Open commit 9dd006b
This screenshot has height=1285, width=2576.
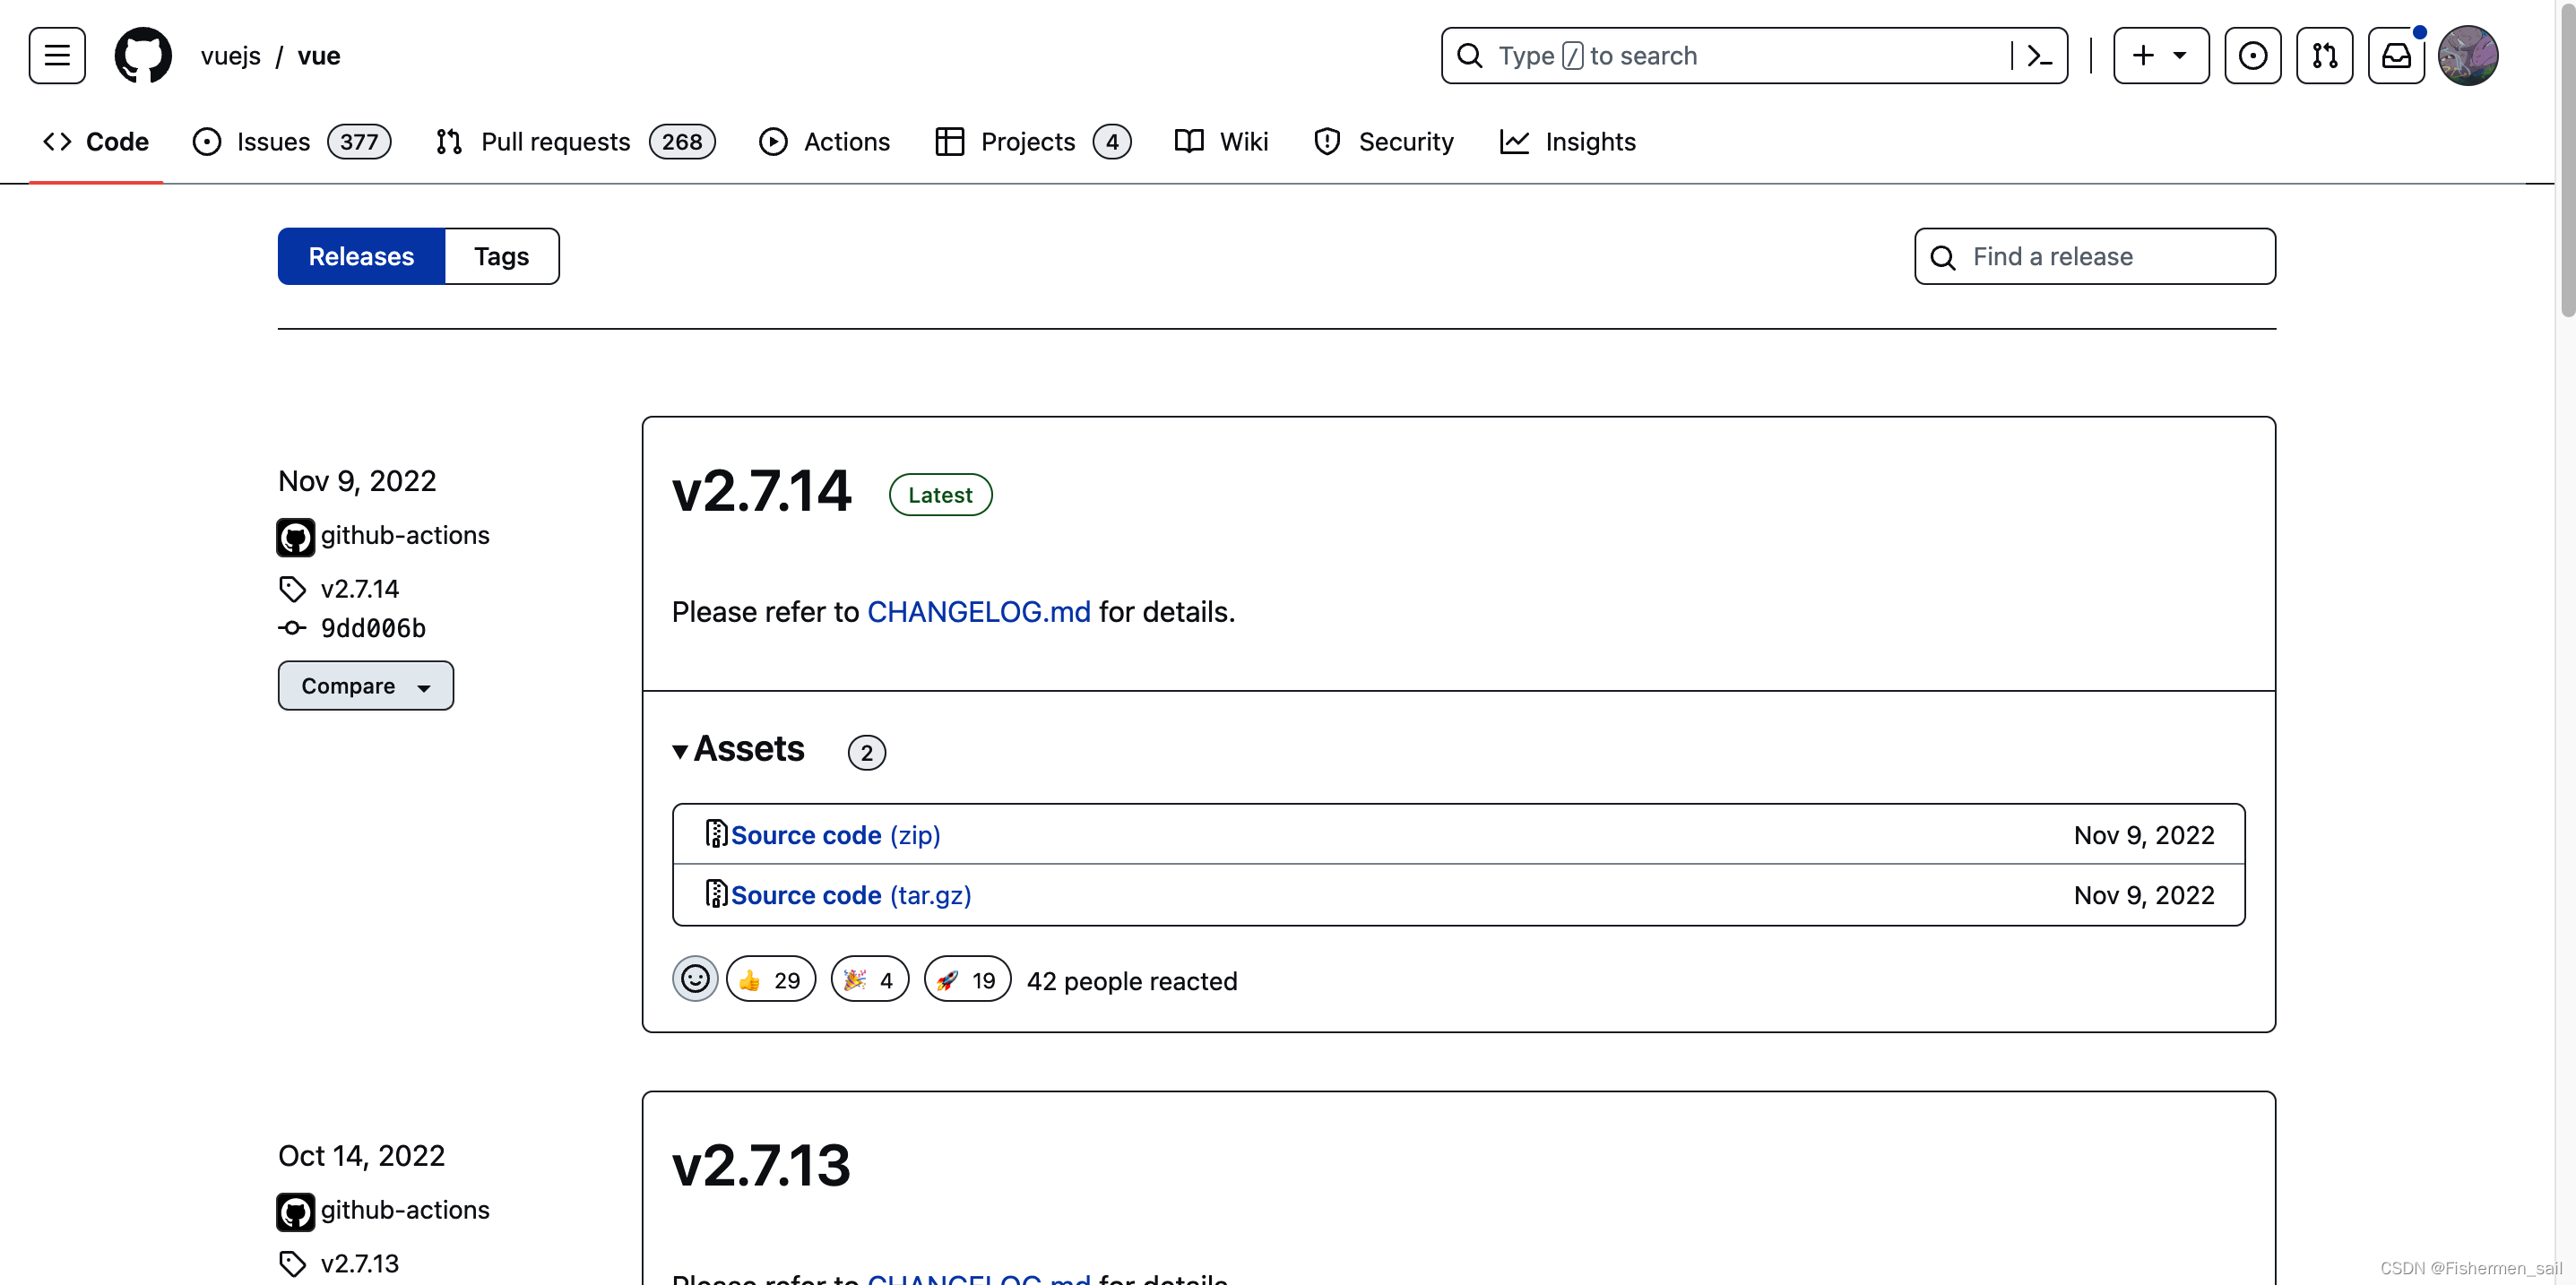[x=373, y=628]
